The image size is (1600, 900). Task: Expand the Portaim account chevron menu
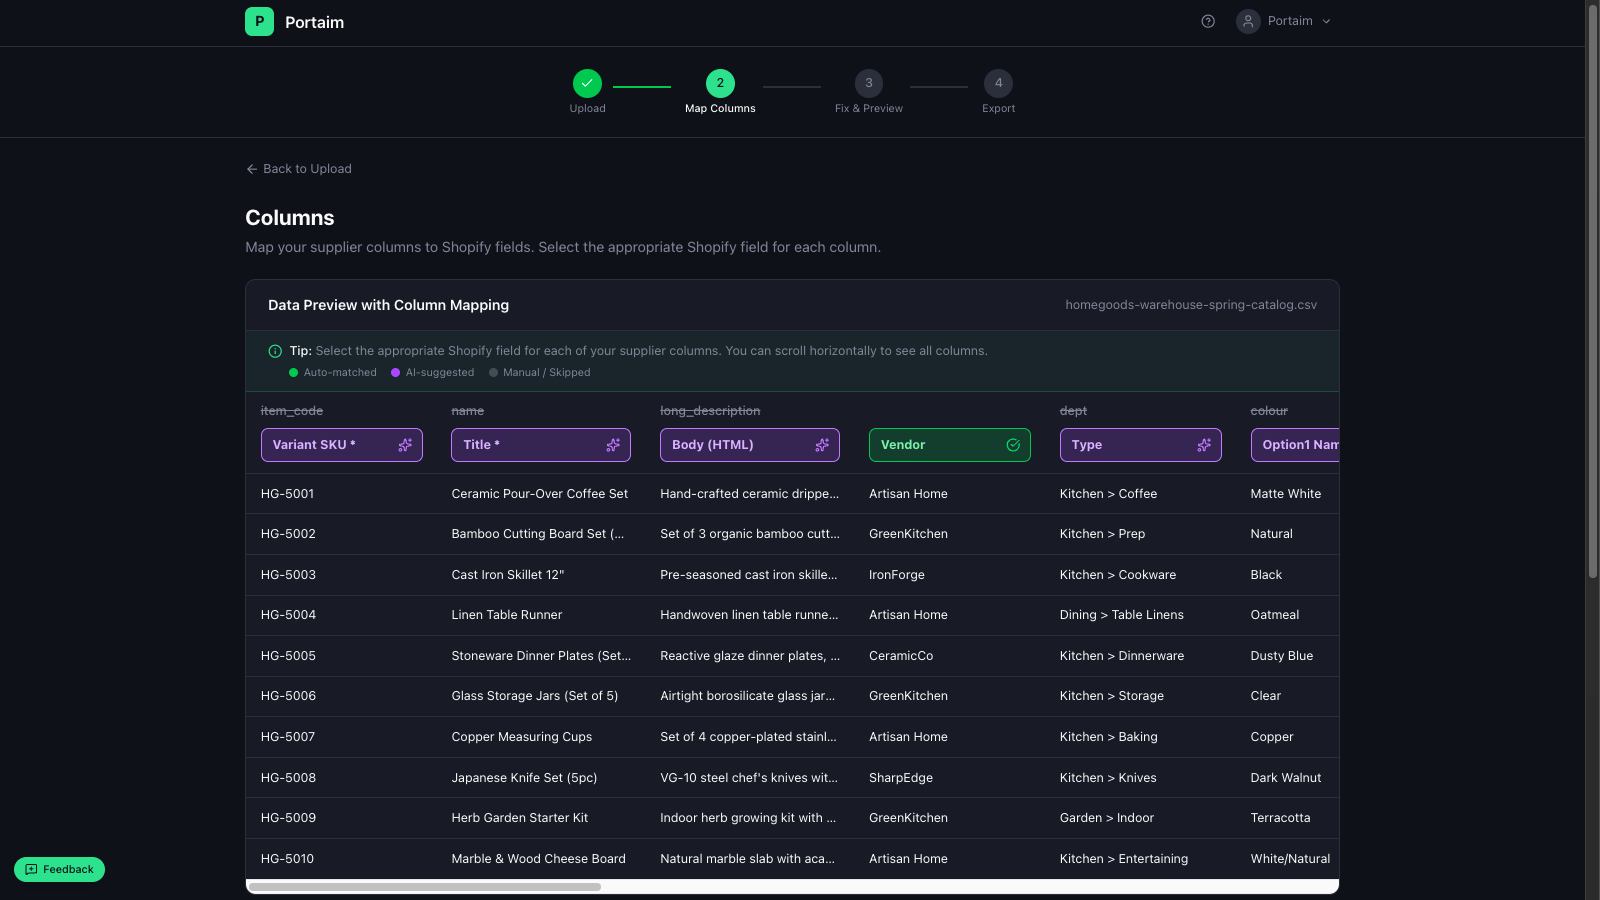(x=1326, y=20)
